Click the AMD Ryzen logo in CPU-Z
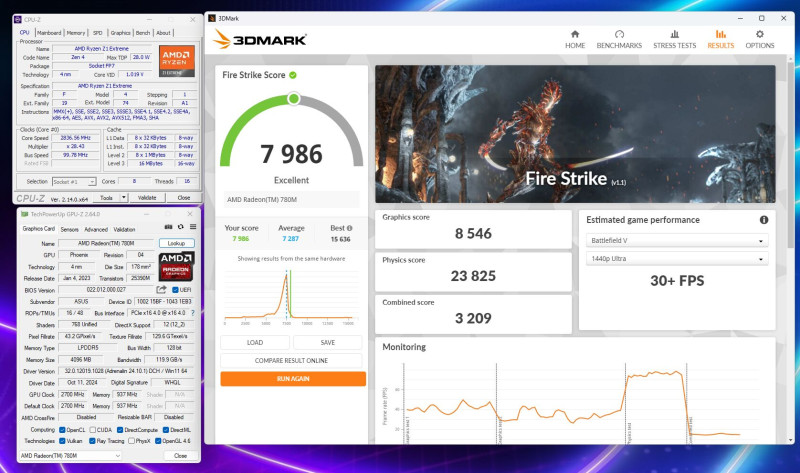The image size is (800, 473). coord(177,61)
